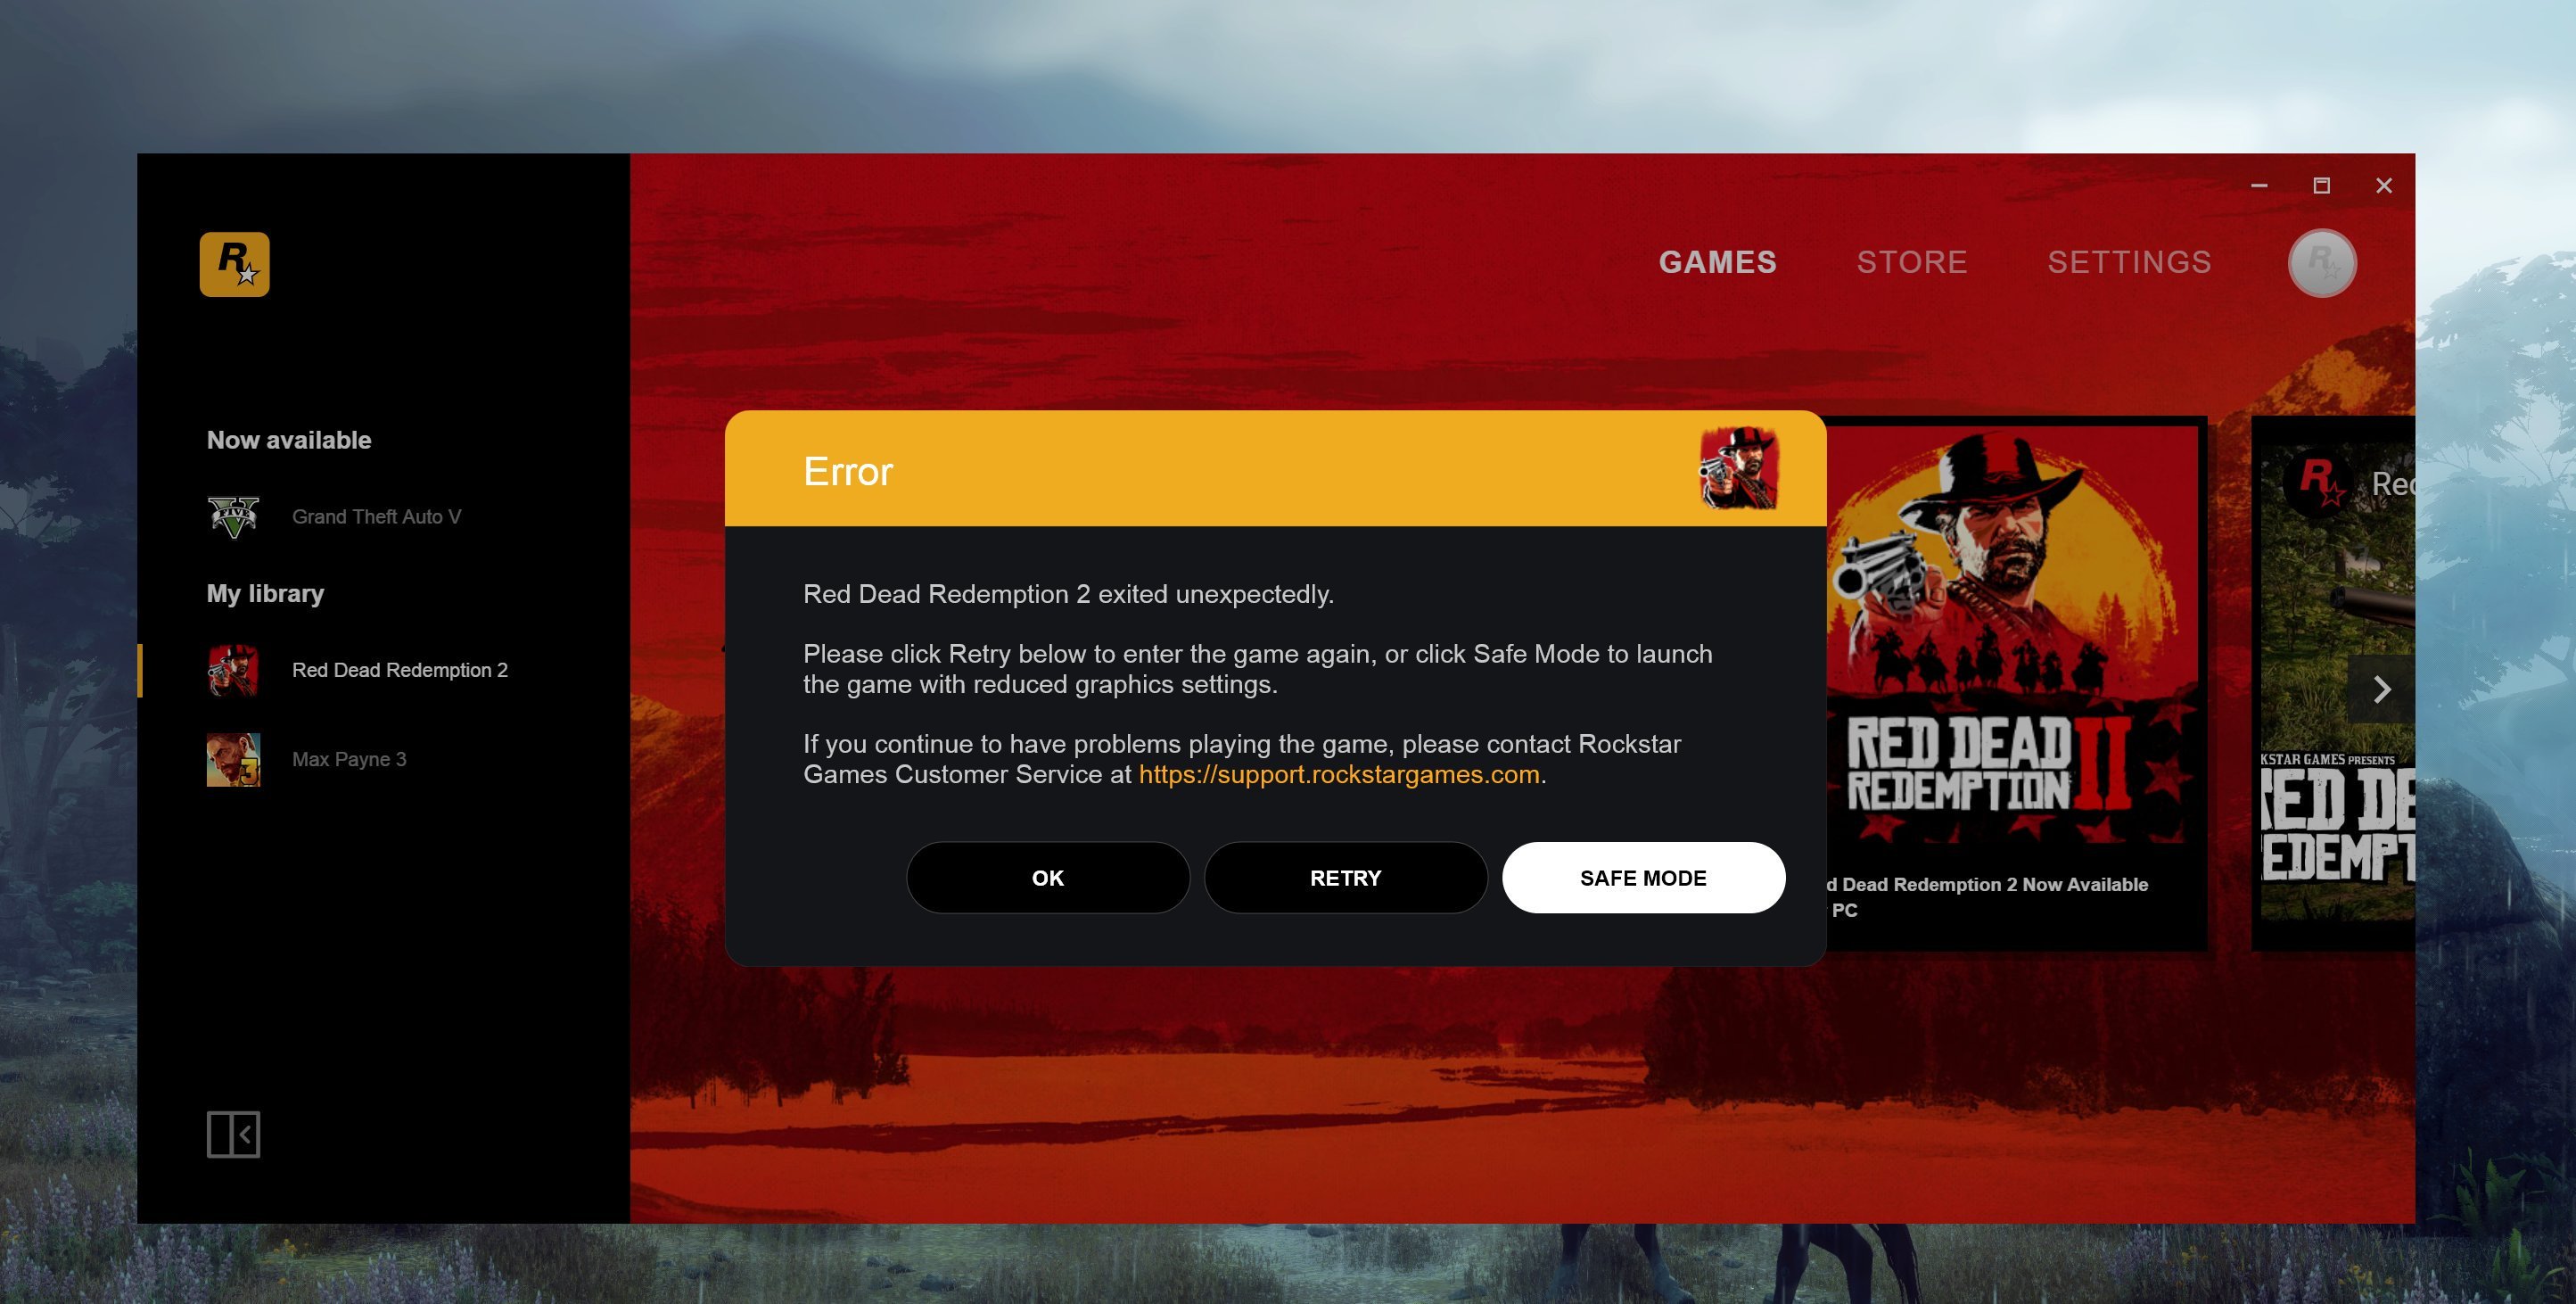This screenshot has width=2576, height=1304.
Task: Click RETRY to relaunch the game
Action: (1346, 877)
